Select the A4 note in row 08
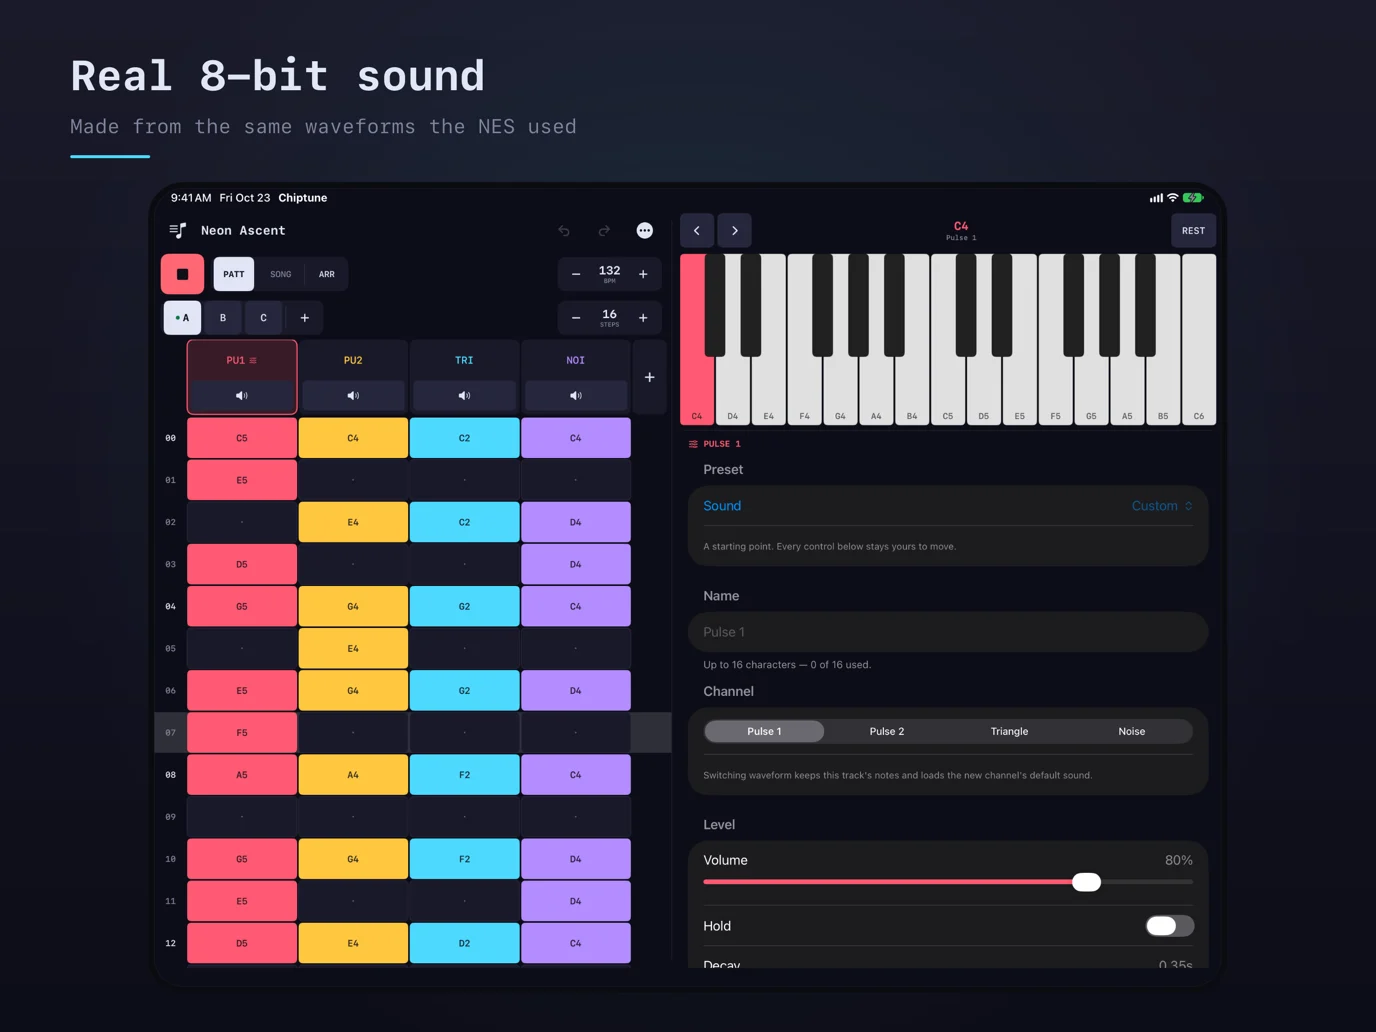1376x1032 pixels. [x=353, y=775]
